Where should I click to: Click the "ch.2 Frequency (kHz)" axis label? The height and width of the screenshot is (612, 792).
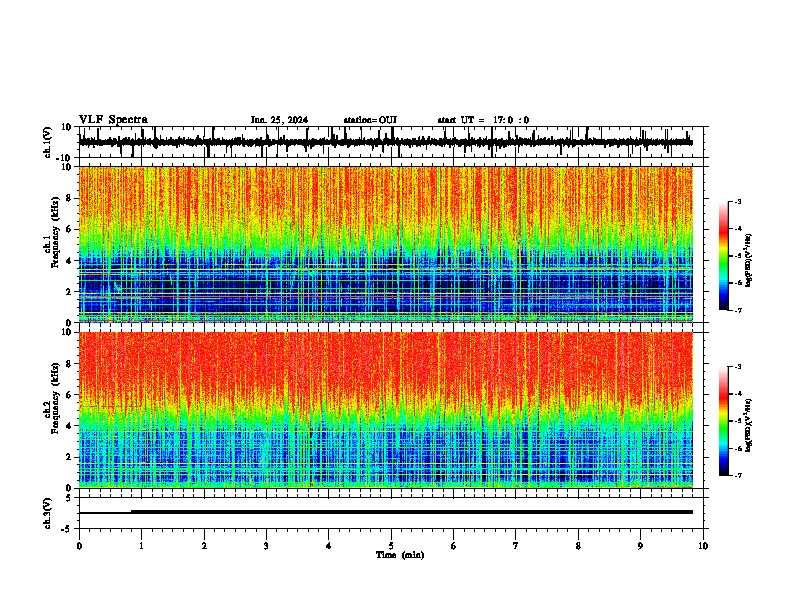tap(51, 398)
